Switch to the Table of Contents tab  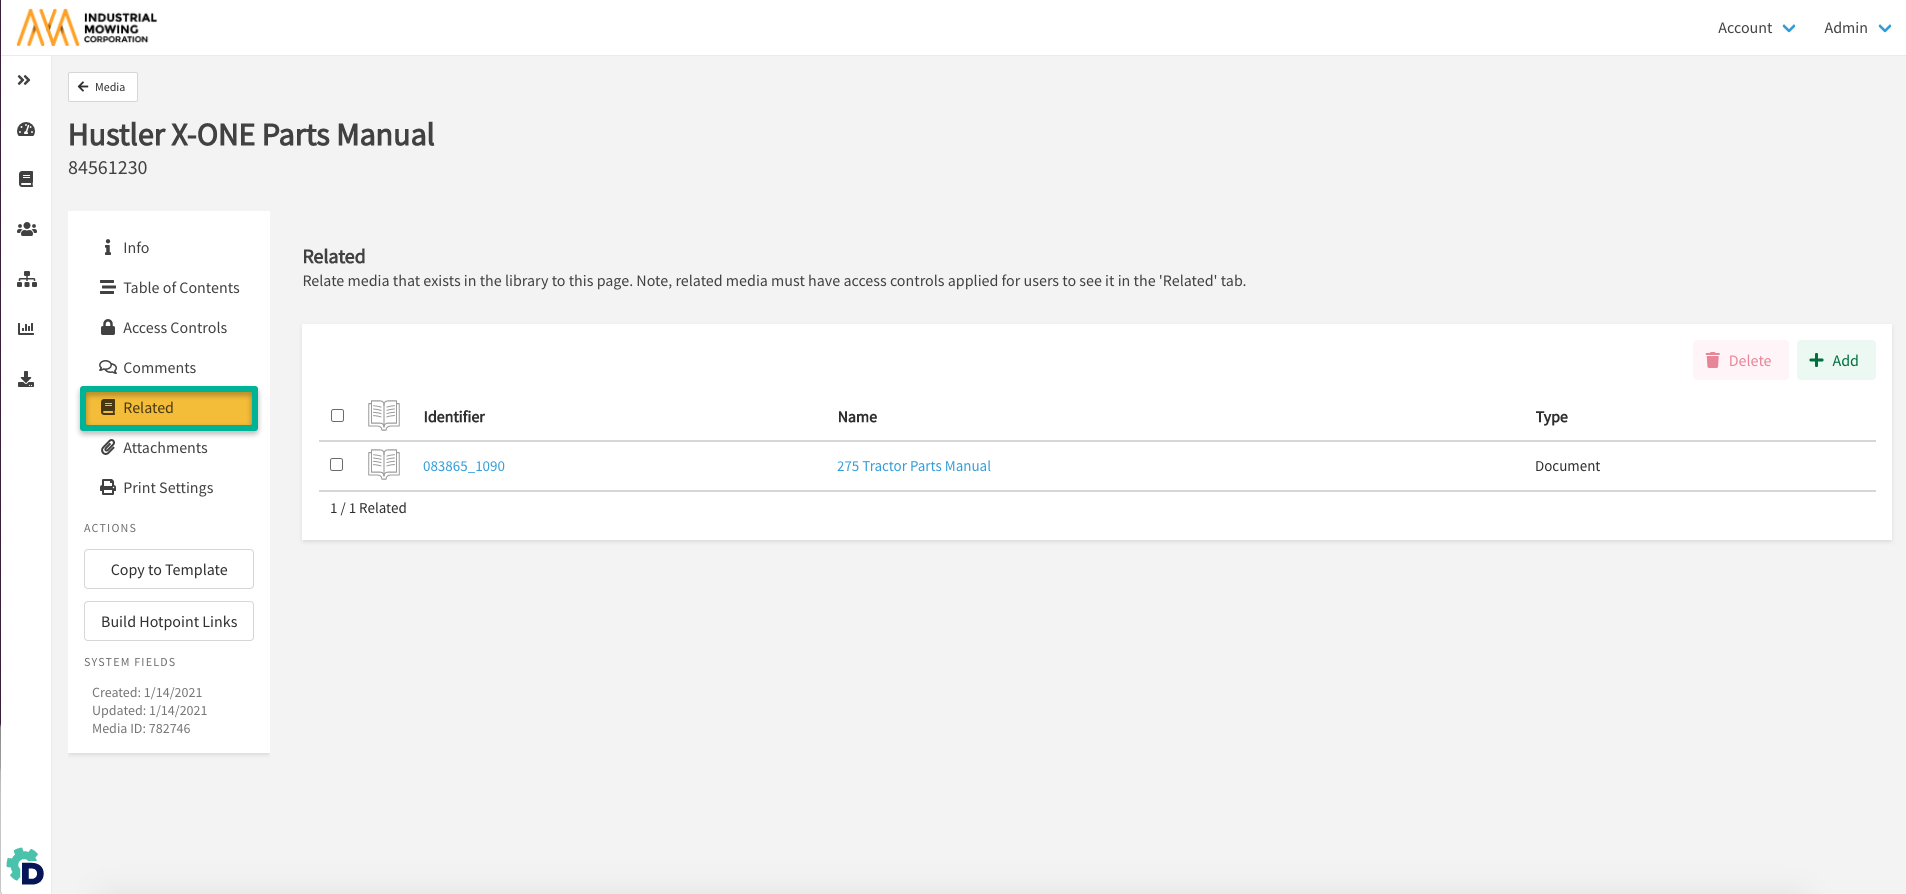pyautogui.click(x=180, y=288)
